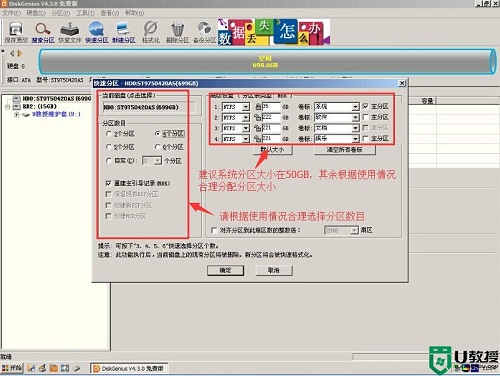Image resolution: width=500 pixels, height=376 pixels.
Task: Click the 取消 cancel button
Action: point(274,270)
